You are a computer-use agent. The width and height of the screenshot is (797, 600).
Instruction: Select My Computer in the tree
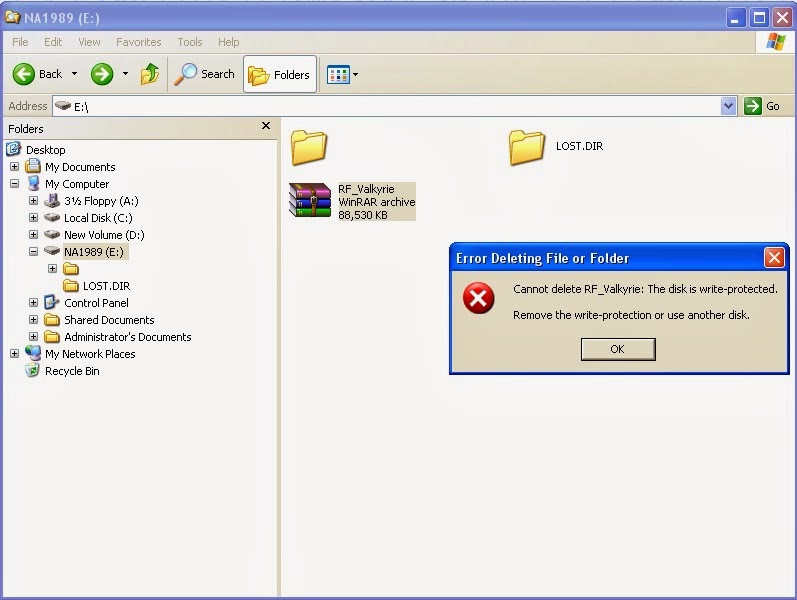77,184
